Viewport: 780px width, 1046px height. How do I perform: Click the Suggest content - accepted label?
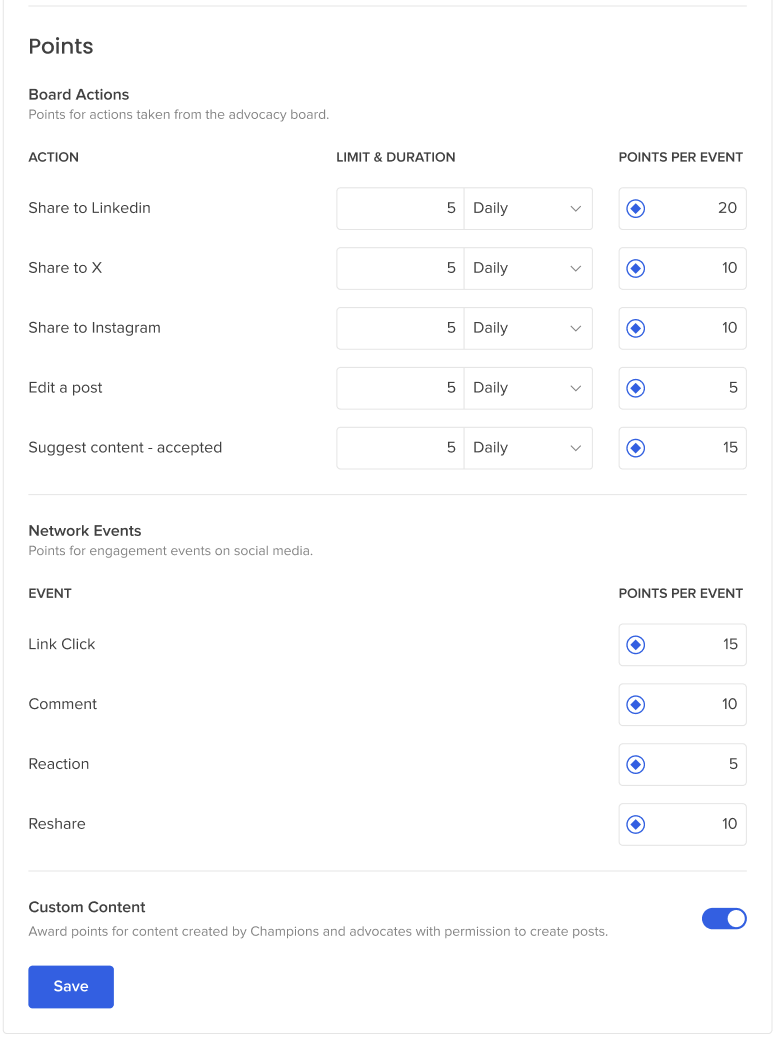[x=125, y=448]
